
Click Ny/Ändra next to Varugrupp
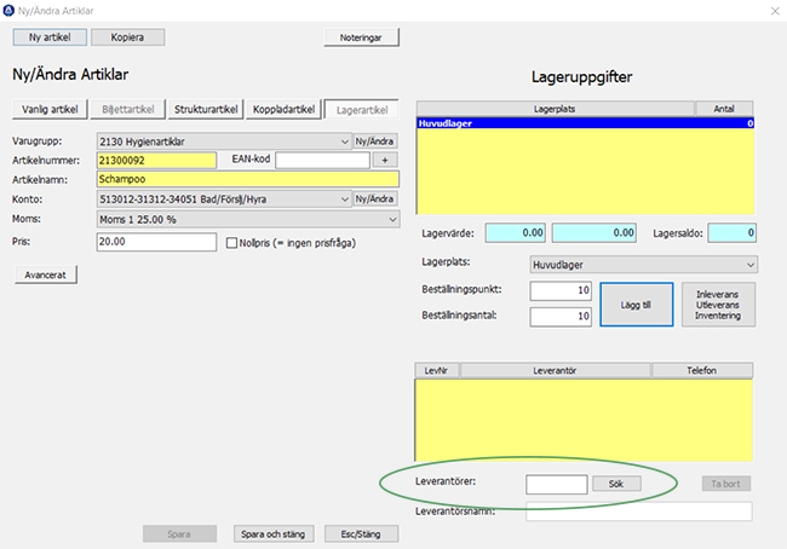coord(375,142)
